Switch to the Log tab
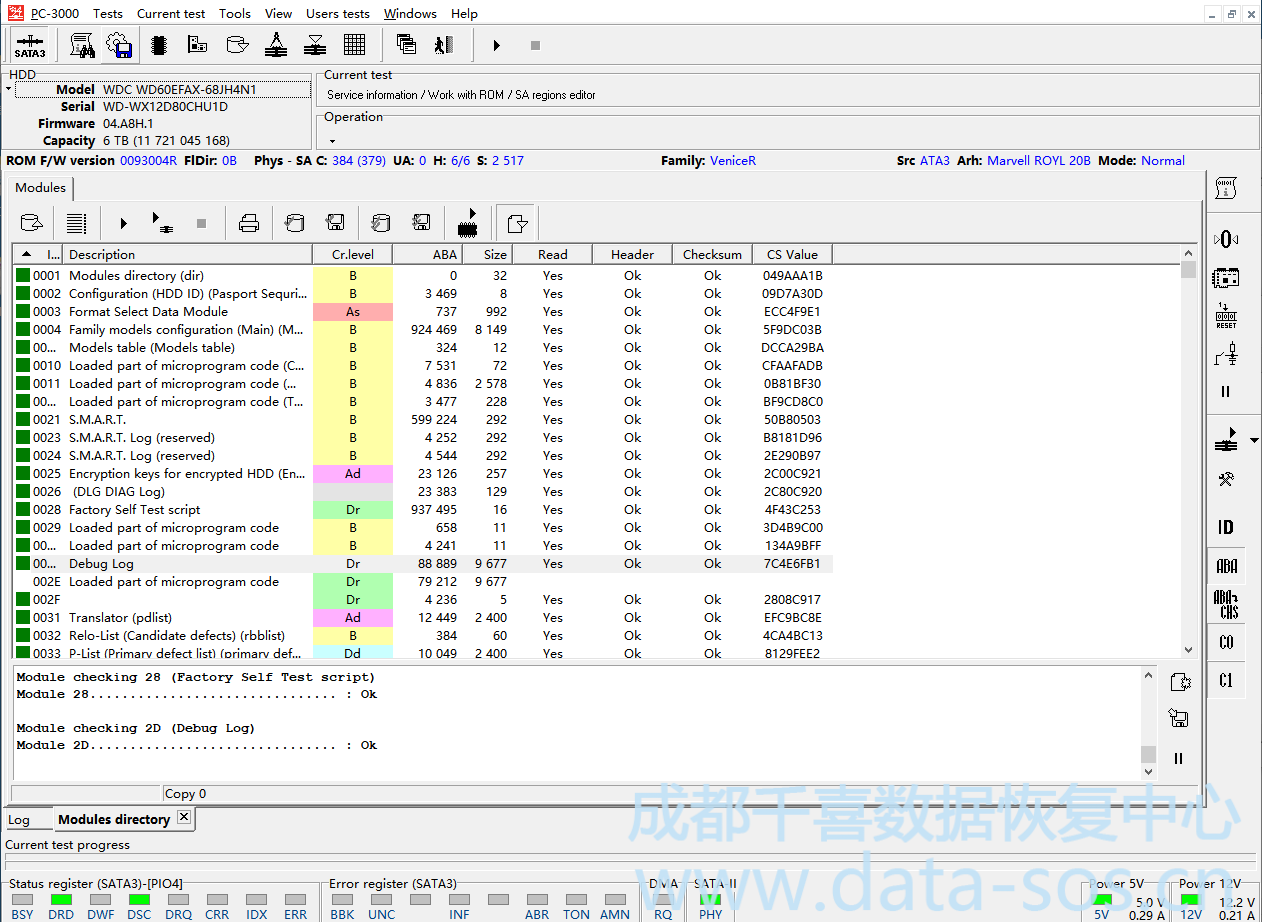Screen dimensions: 1262x922 [x=19, y=820]
